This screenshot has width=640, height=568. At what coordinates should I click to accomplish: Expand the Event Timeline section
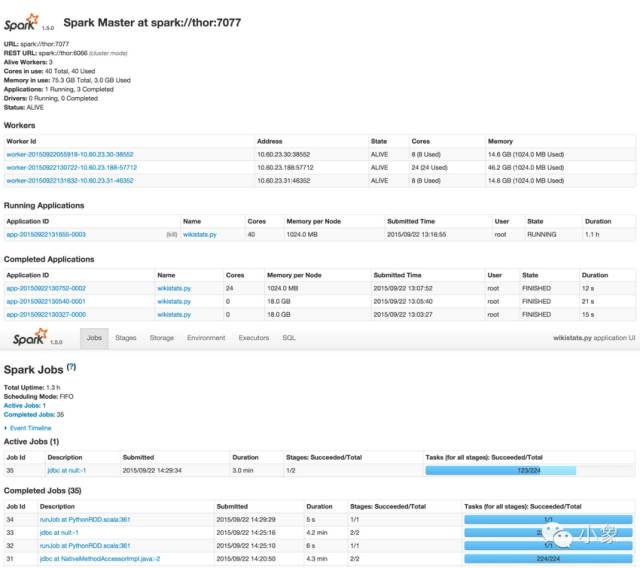click(x=29, y=427)
